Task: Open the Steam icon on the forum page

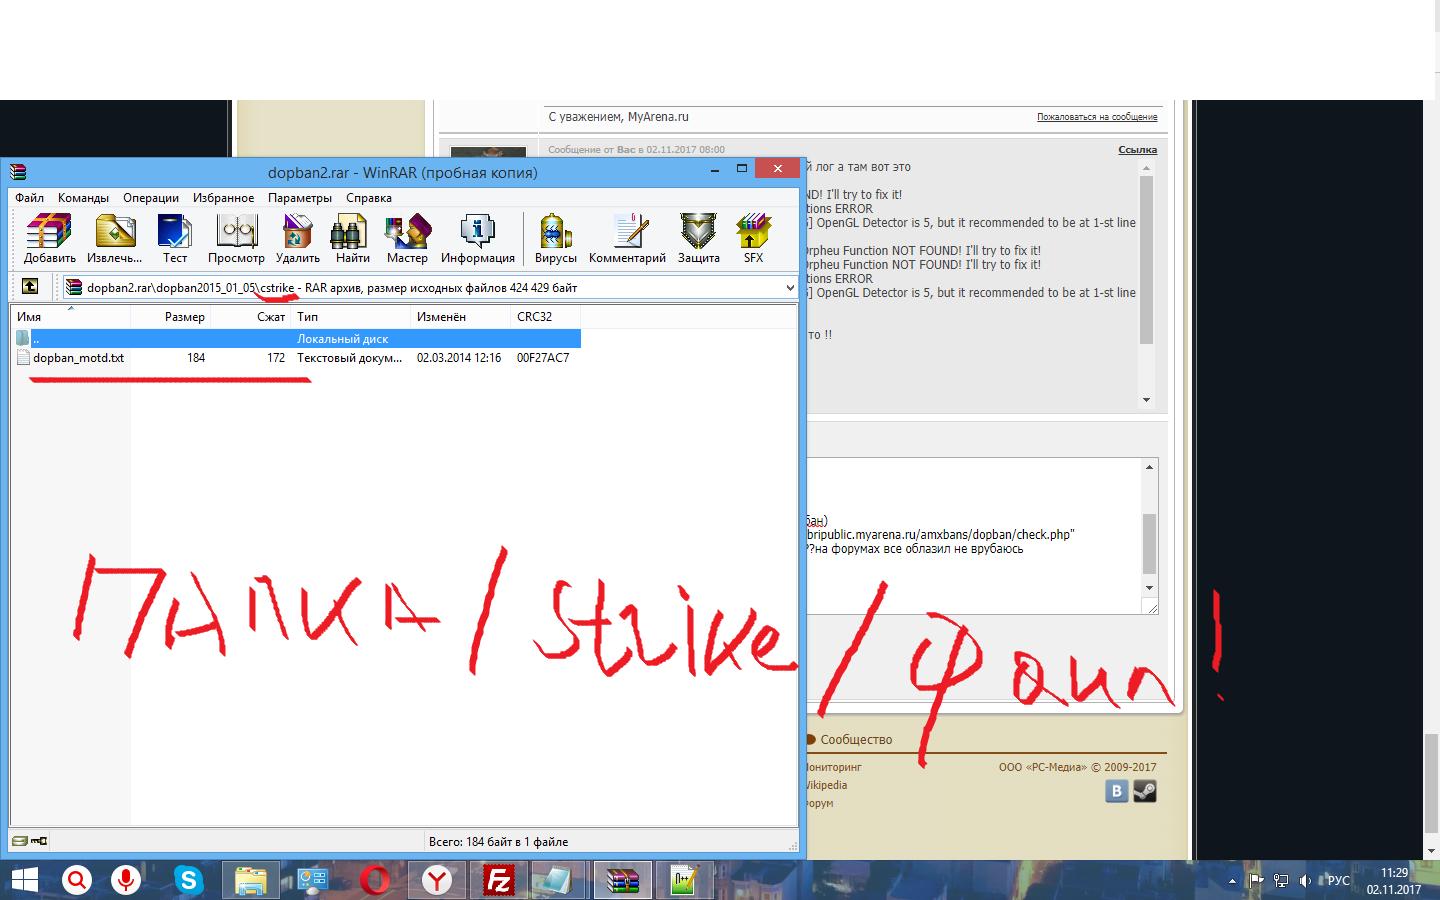Action: pyautogui.click(x=1144, y=791)
